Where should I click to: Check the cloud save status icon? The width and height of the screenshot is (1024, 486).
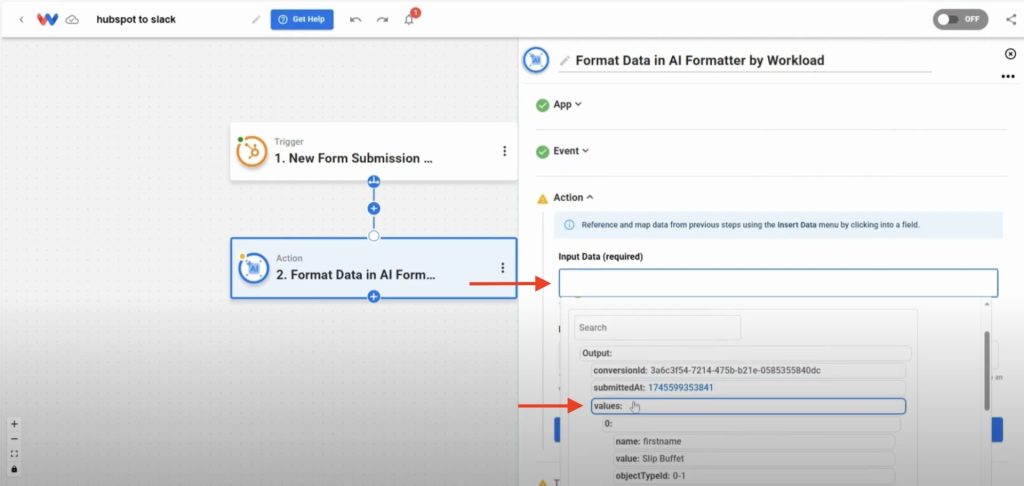click(72, 20)
